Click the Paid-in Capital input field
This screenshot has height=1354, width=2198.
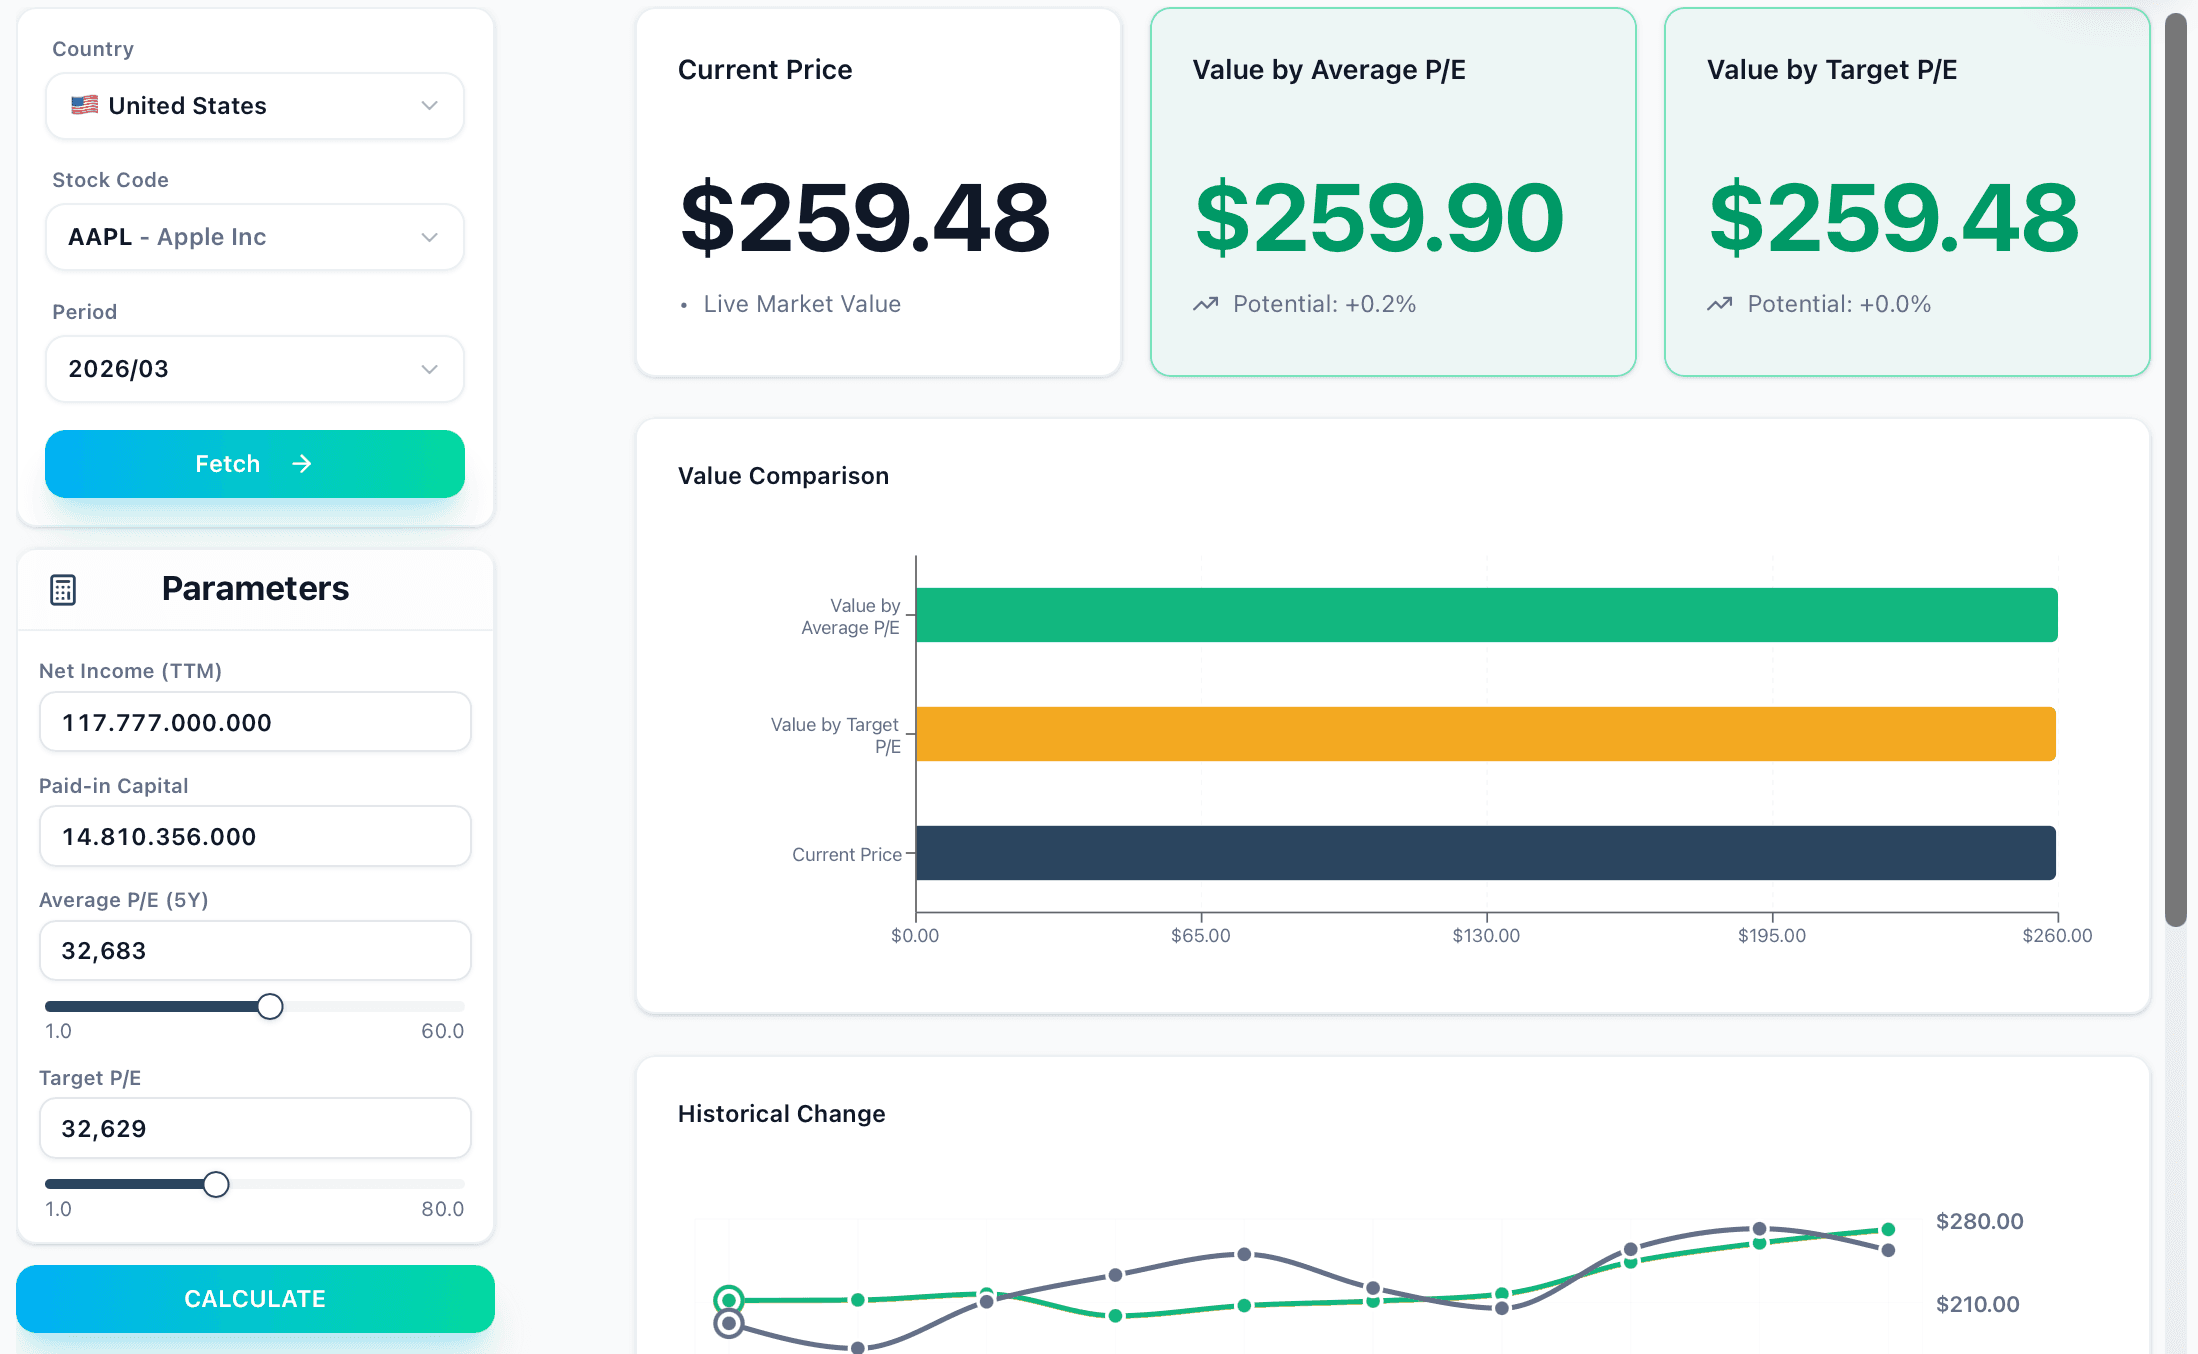coord(255,836)
